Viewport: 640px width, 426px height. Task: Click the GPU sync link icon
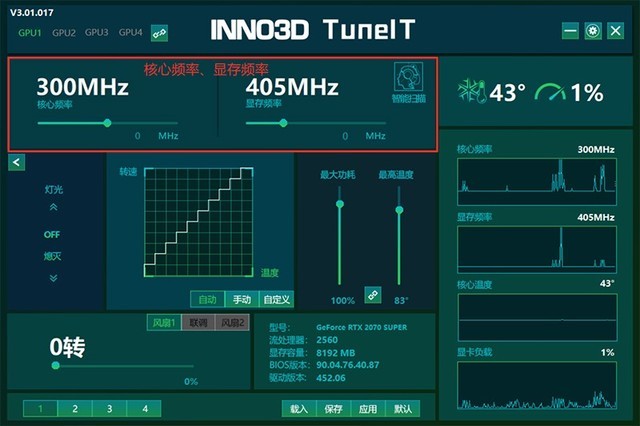tap(159, 33)
